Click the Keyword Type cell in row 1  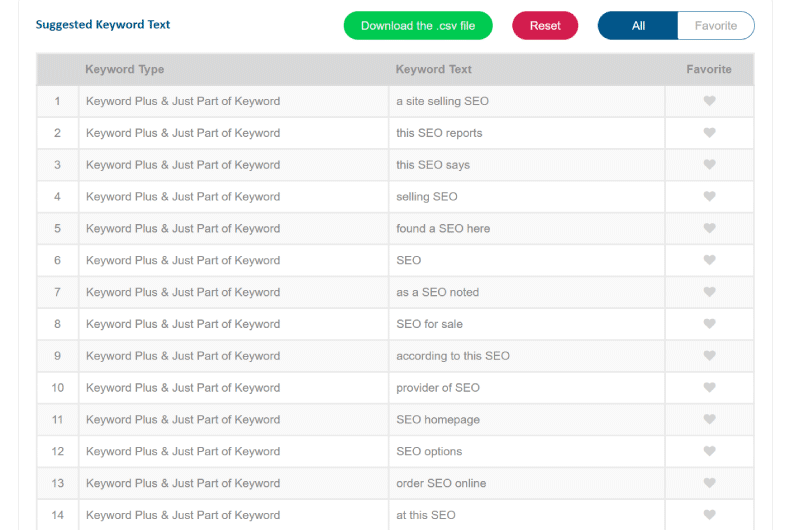click(234, 101)
